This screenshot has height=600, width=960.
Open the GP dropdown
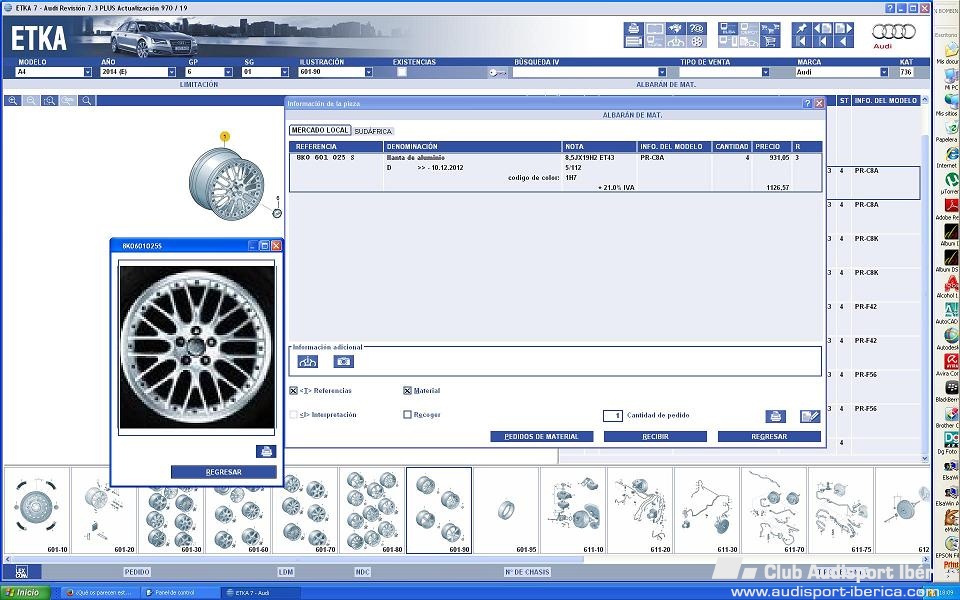[228, 72]
